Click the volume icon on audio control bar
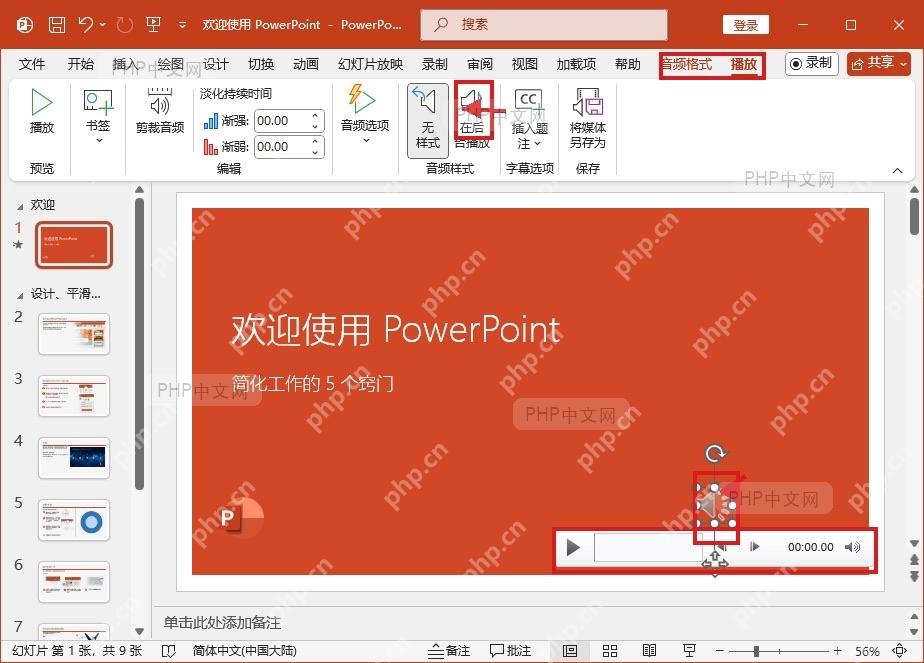 pyautogui.click(x=852, y=547)
